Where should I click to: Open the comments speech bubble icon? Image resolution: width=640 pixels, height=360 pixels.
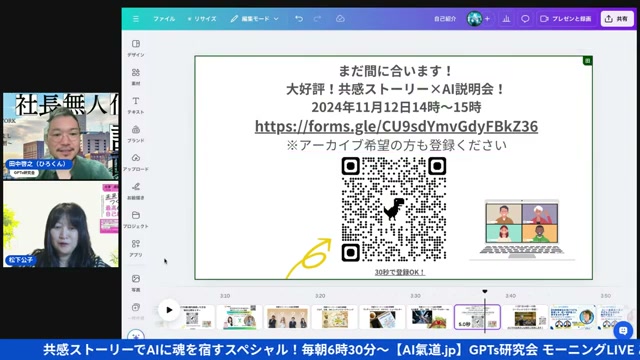525,19
